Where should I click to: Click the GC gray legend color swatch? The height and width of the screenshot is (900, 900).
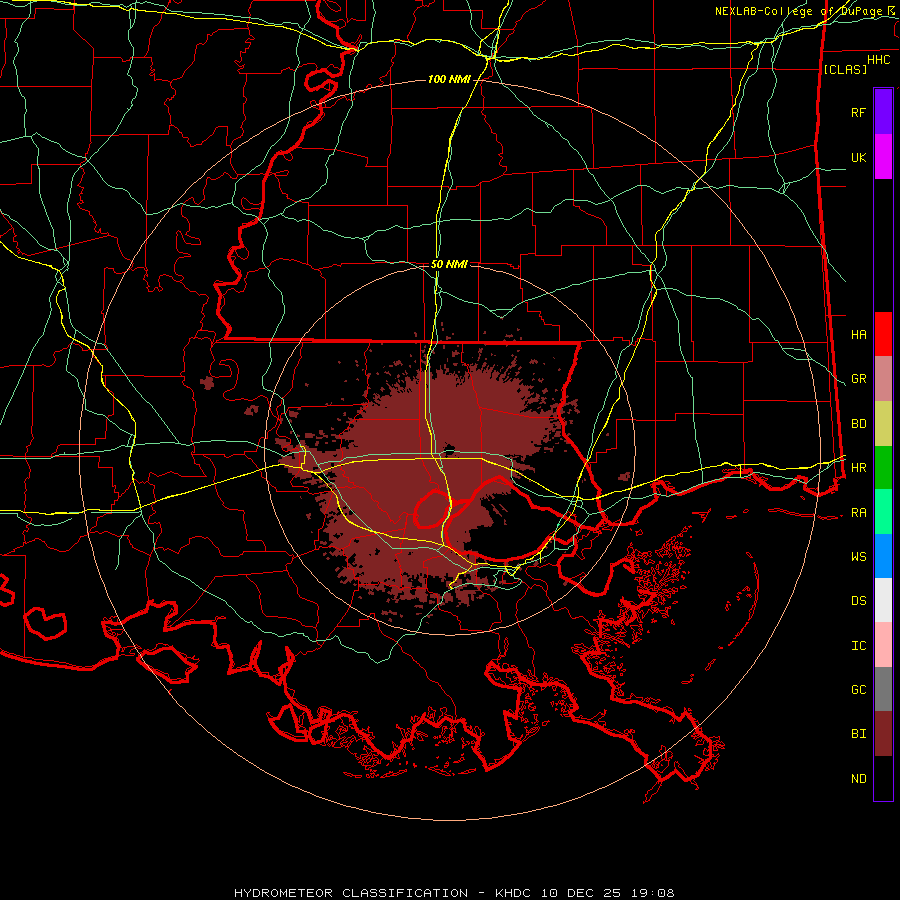click(x=883, y=689)
